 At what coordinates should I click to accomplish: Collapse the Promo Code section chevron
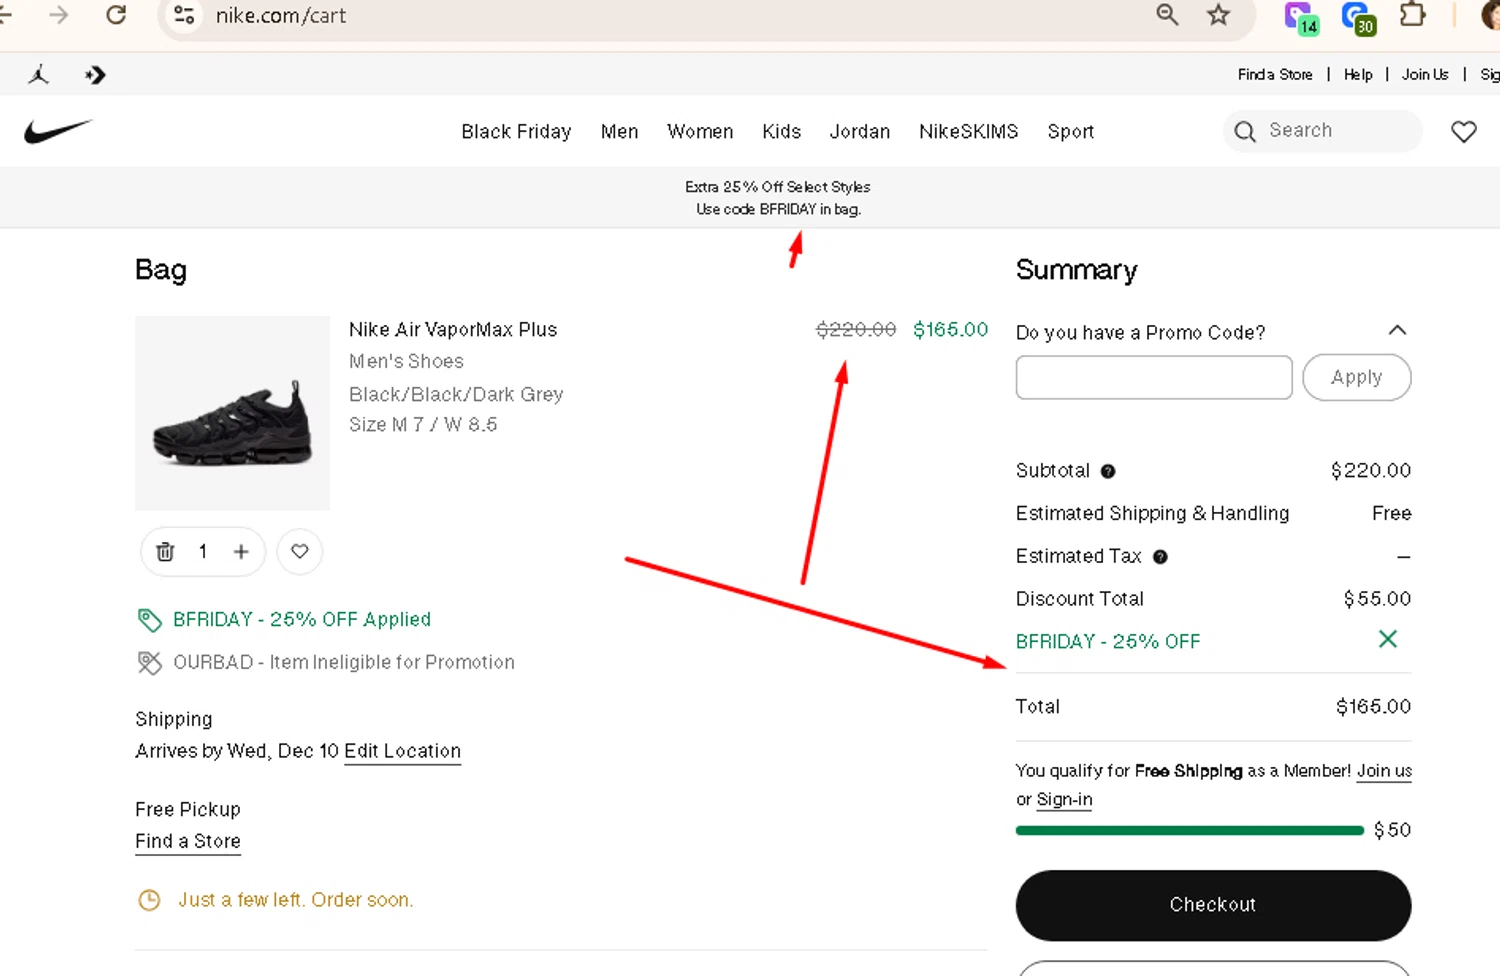(x=1398, y=330)
